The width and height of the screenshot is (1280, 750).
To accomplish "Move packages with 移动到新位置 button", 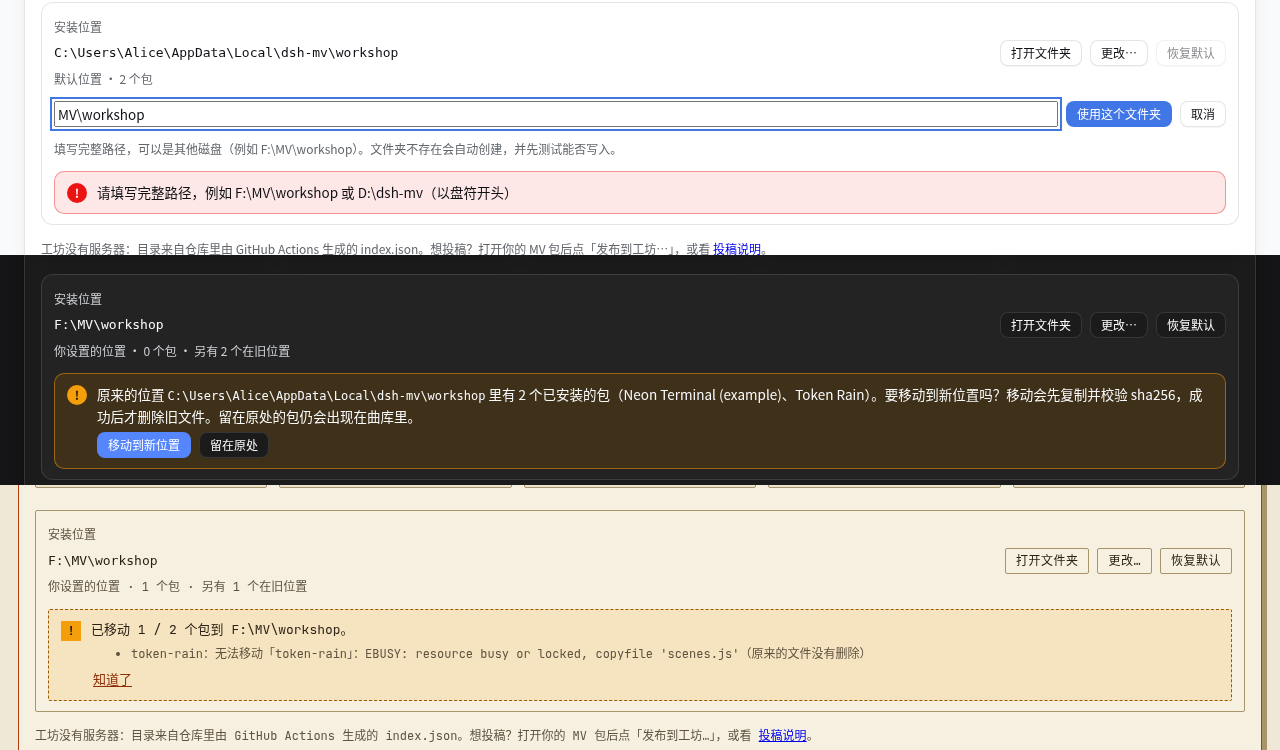I will pyautogui.click(x=144, y=445).
